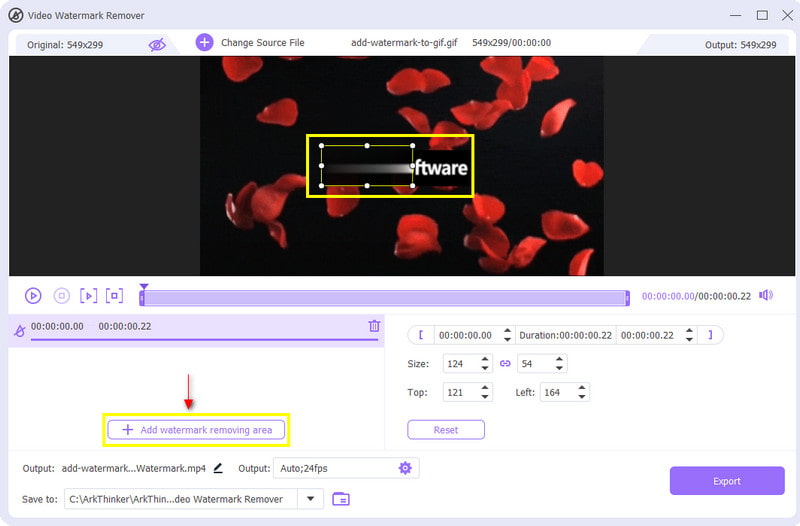The height and width of the screenshot is (526, 800).
Task: Click the watermark selection box top-center handle
Action: pos(367,146)
